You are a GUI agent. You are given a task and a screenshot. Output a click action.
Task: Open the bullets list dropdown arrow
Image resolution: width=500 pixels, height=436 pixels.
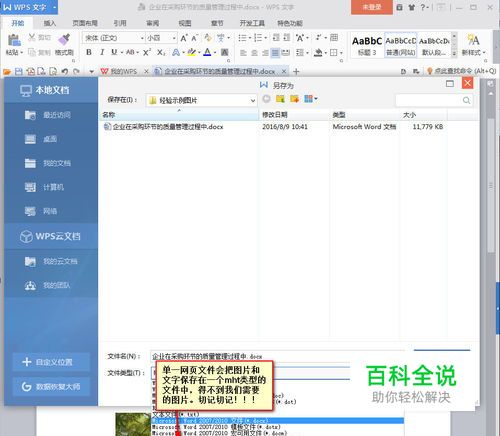pyautogui.click(x=249, y=38)
